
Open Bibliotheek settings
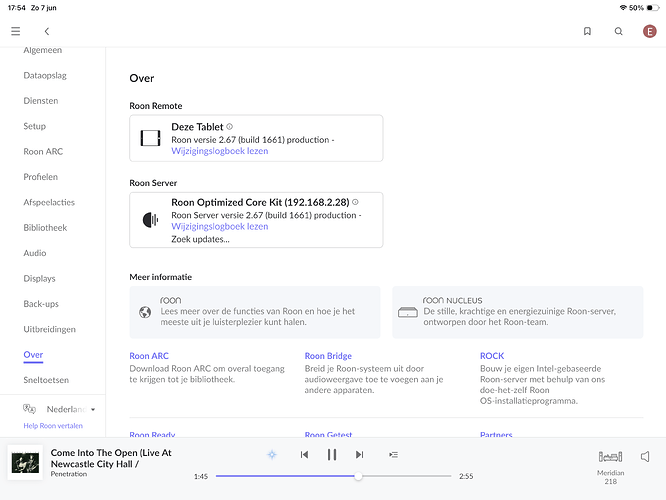(x=45, y=228)
